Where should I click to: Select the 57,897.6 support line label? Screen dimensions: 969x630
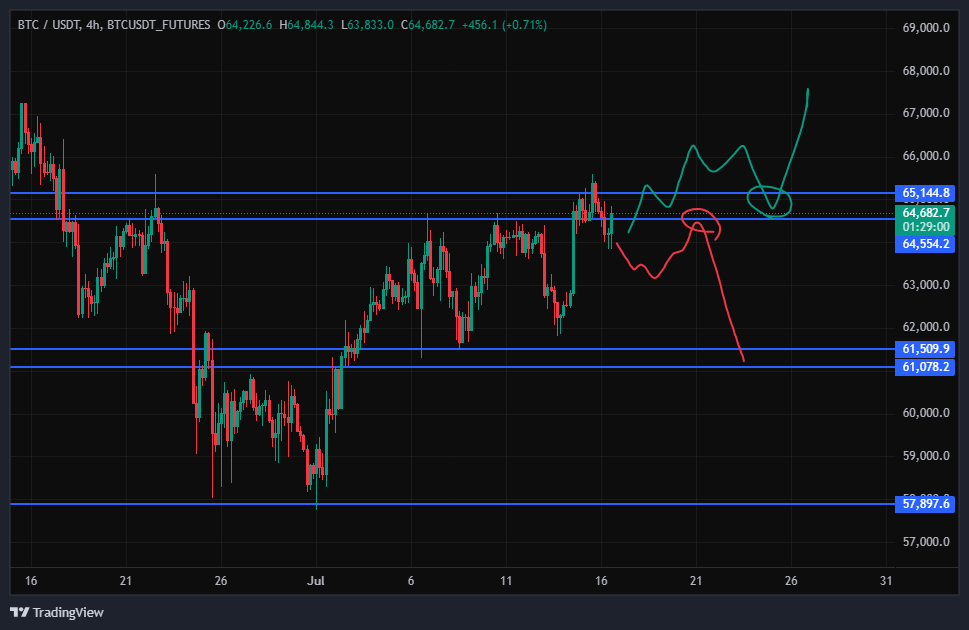pos(925,504)
